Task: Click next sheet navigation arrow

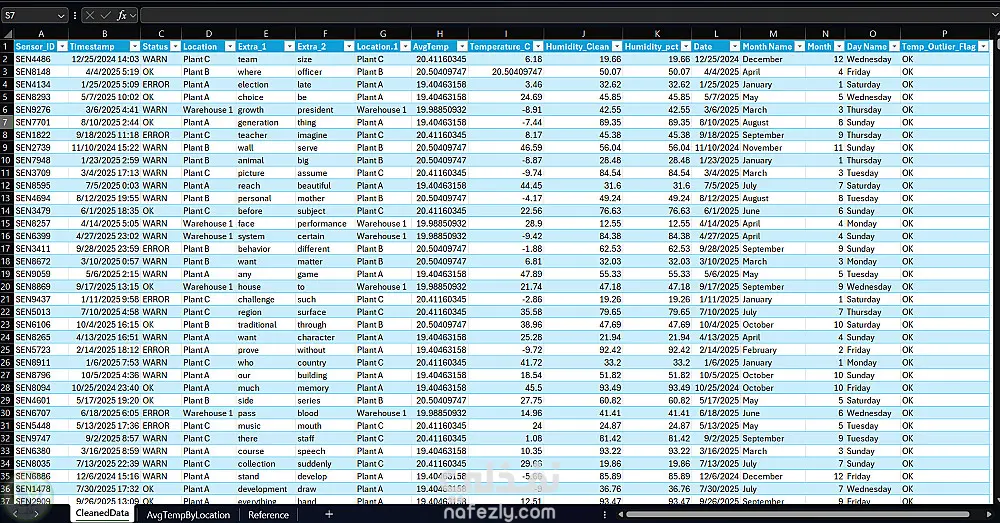Action: click(36, 514)
